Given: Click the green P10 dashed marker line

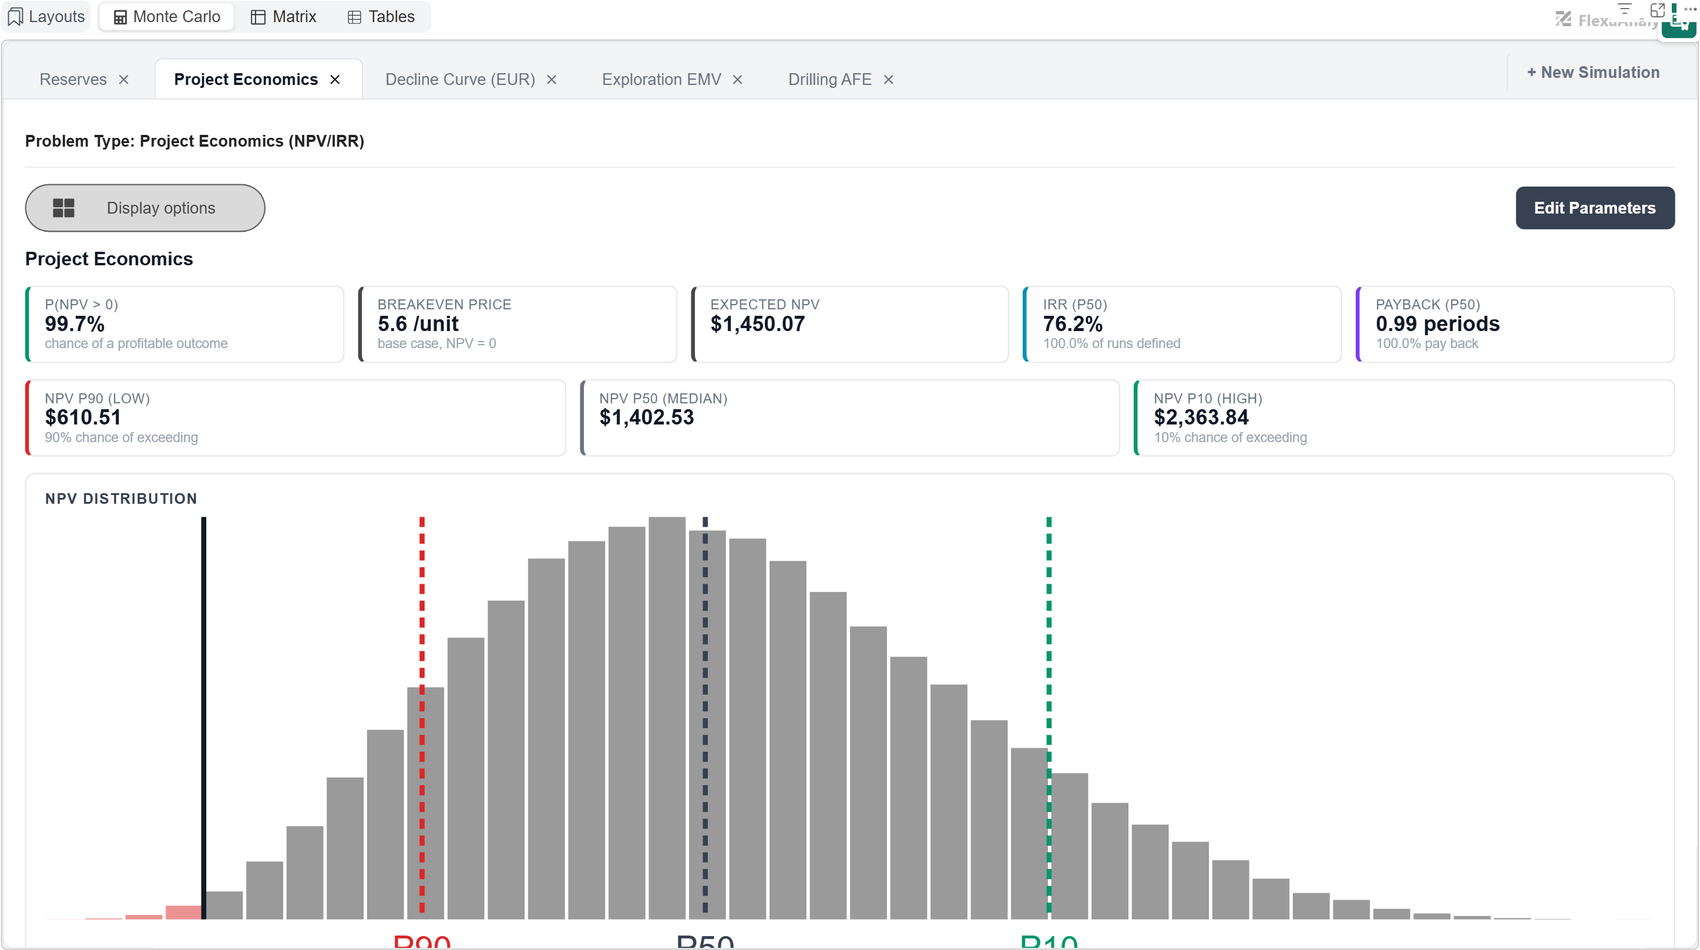Looking at the screenshot, I should pos(1049,716).
